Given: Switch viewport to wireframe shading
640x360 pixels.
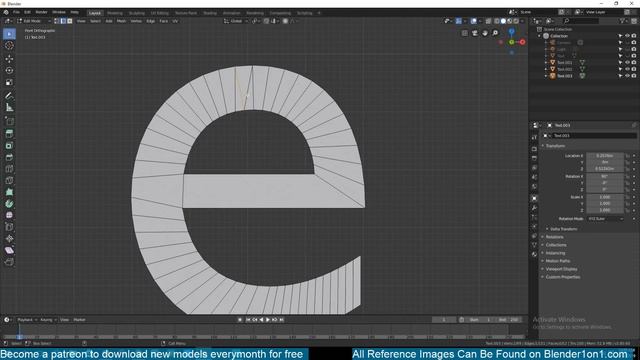Looking at the screenshot, I should (x=497, y=21).
